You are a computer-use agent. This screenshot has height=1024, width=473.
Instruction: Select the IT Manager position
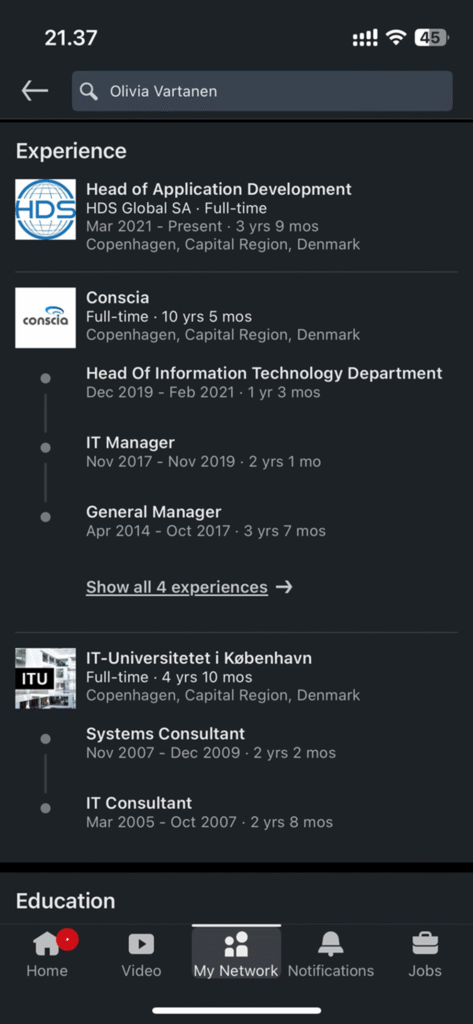(x=131, y=443)
